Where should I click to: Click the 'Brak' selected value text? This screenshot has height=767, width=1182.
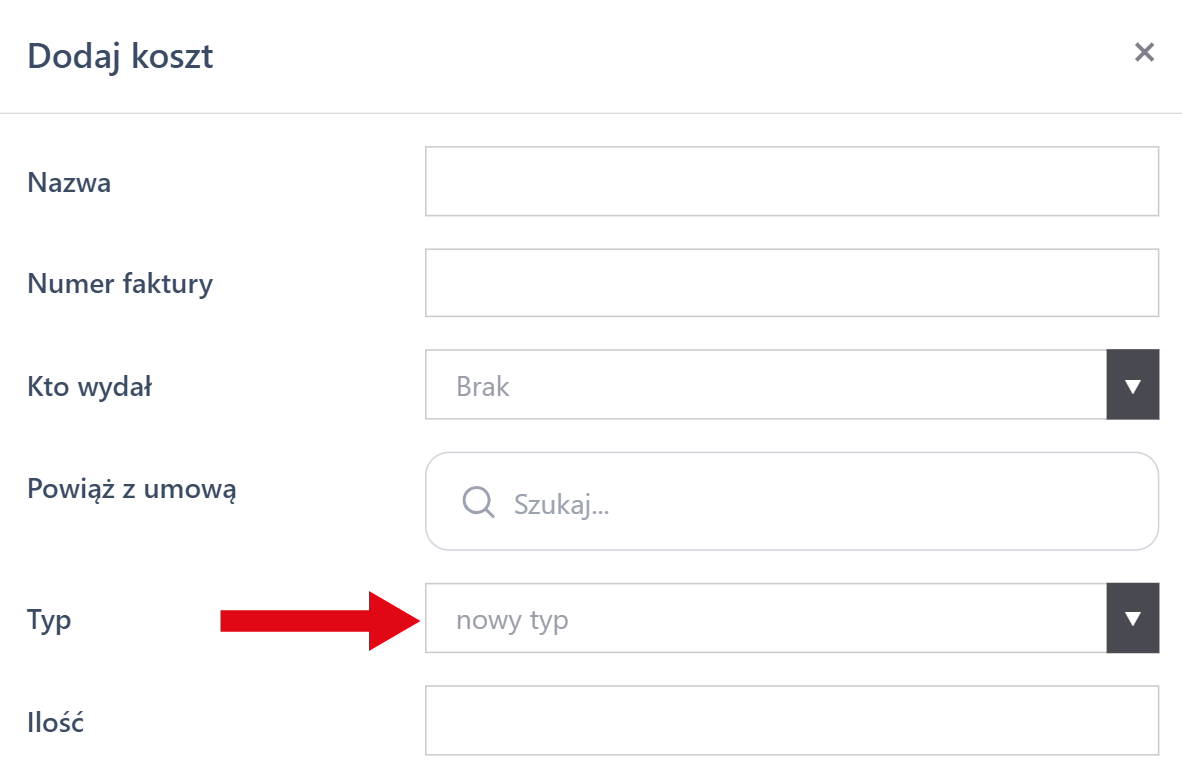(483, 386)
